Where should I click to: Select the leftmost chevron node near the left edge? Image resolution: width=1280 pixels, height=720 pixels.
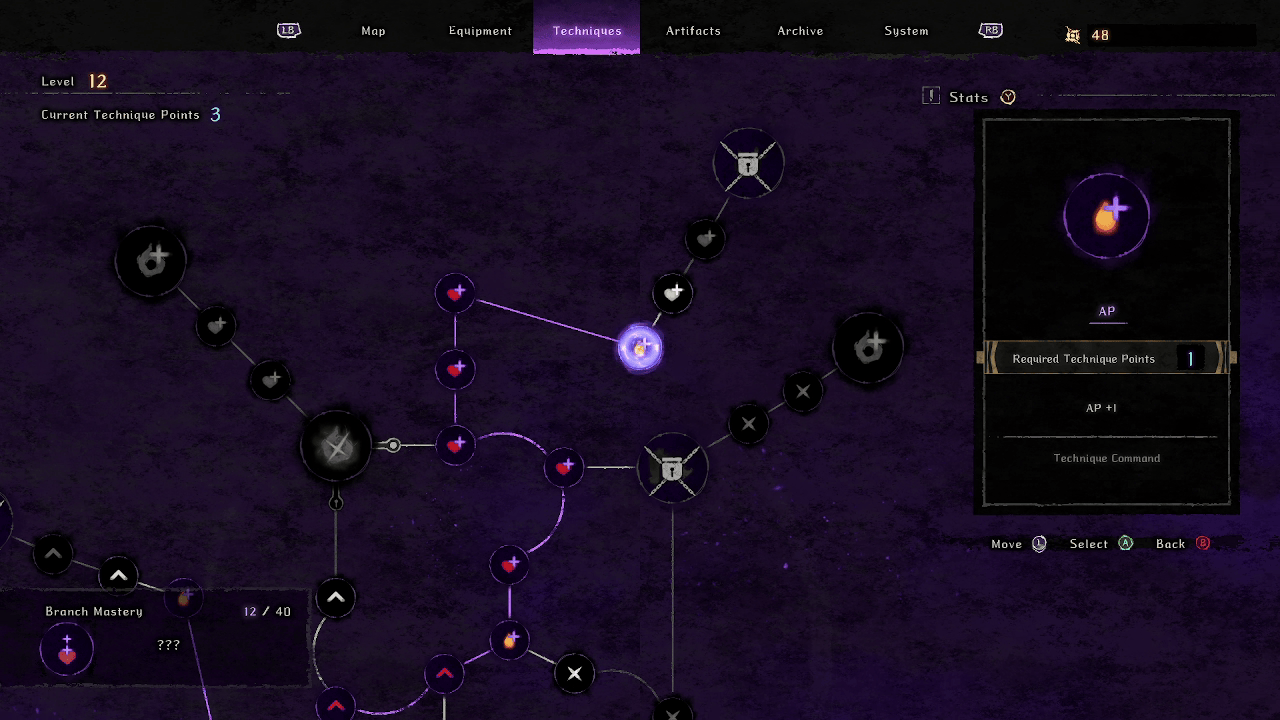click(x=53, y=553)
